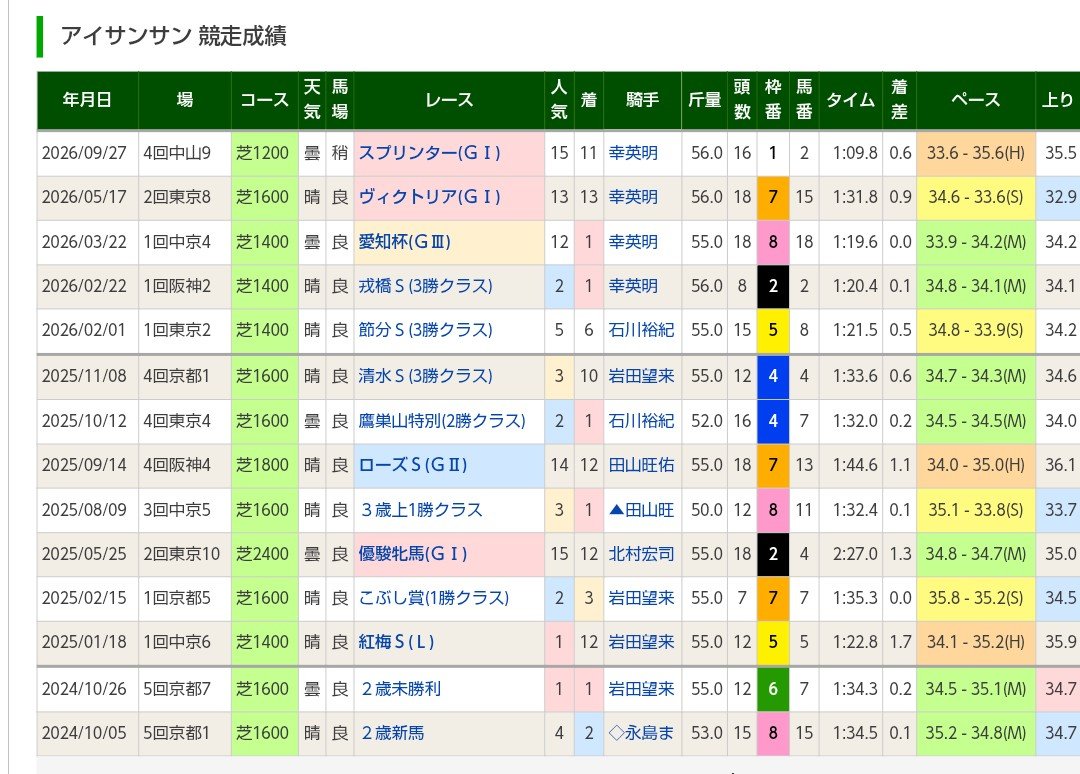
Task: Click jockey 田山旺佑 in the ローズS row
Action: coord(641,465)
